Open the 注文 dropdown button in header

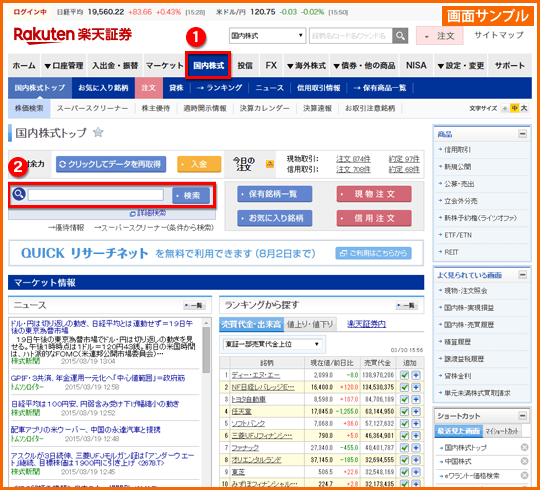tap(439, 36)
